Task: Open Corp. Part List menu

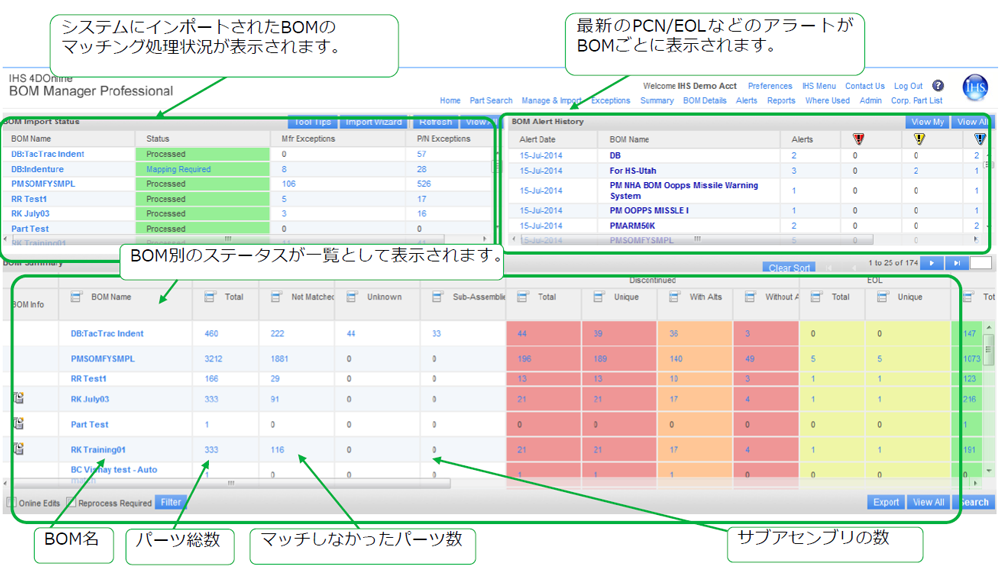Action: pyautogui.click(x=916, y=101)
